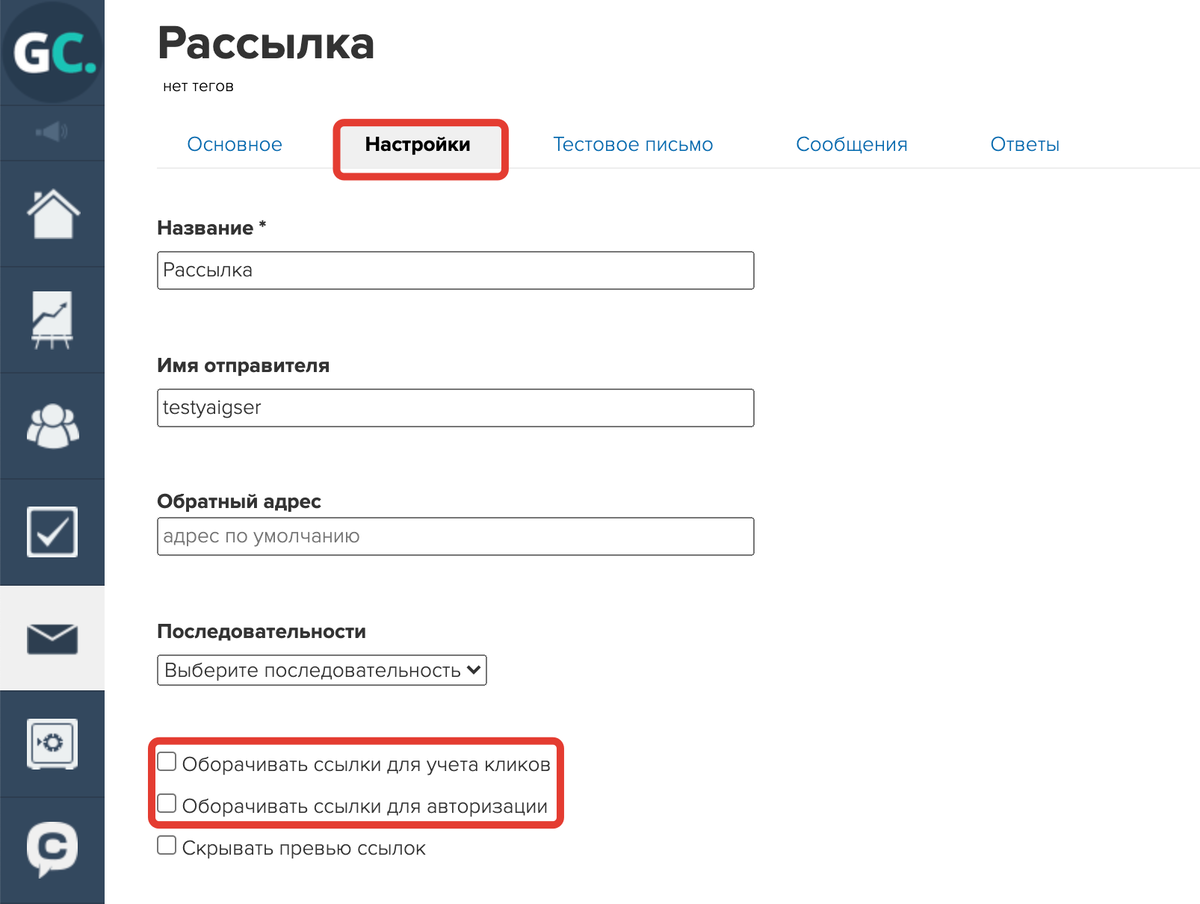Go to the home icon in sidebar
The image size is (1200, 904).
[x=52, y=213]
